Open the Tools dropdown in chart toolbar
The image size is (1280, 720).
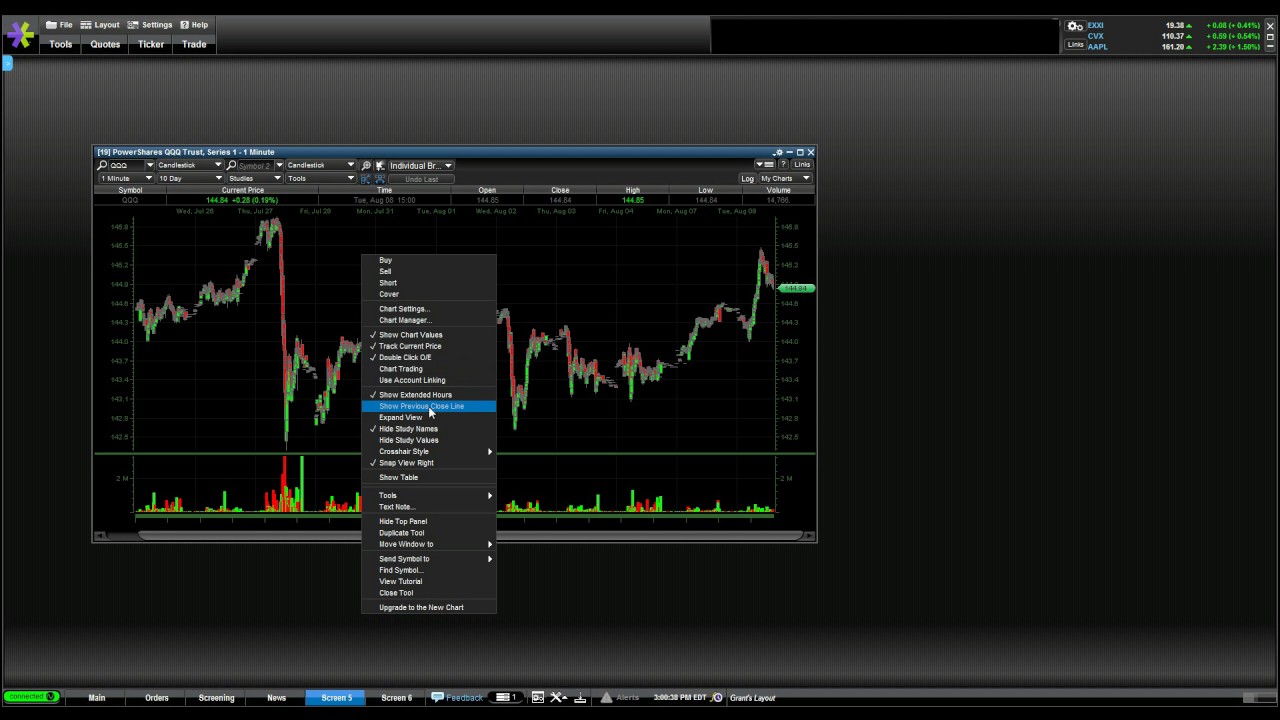click(320, 178)
